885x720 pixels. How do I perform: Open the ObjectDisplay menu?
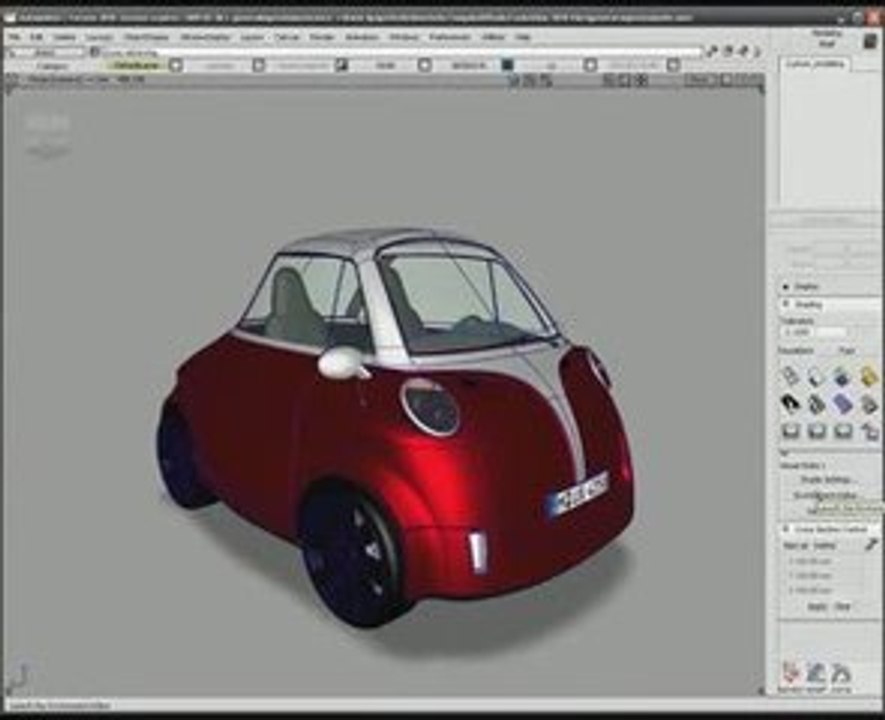pyautogui.click(x=146, y=37)
